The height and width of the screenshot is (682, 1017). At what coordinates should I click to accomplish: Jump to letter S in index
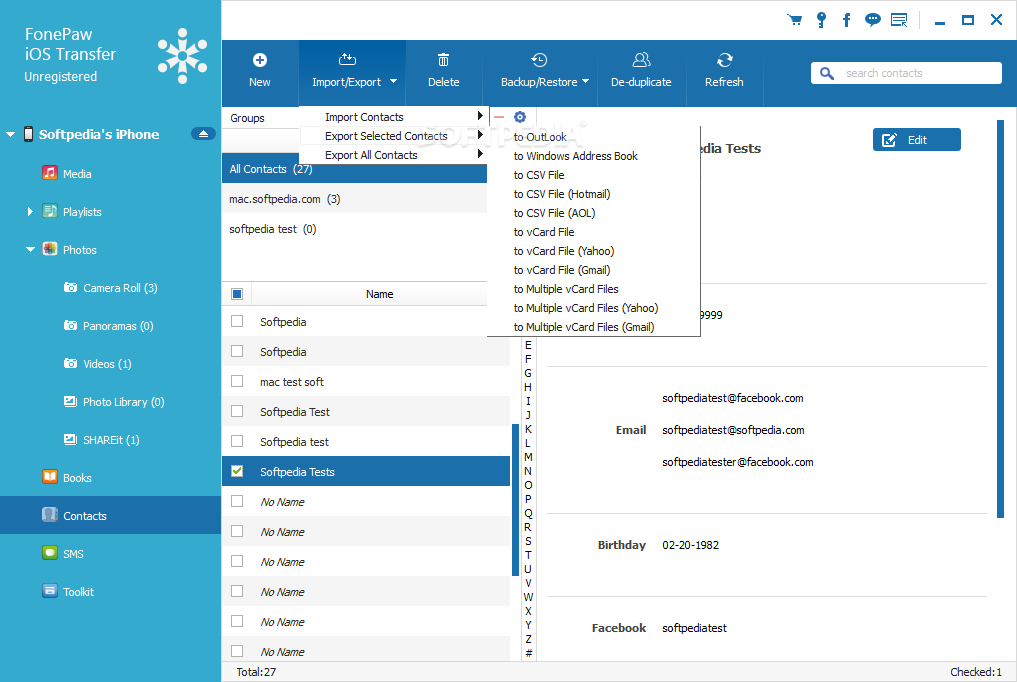528,541
